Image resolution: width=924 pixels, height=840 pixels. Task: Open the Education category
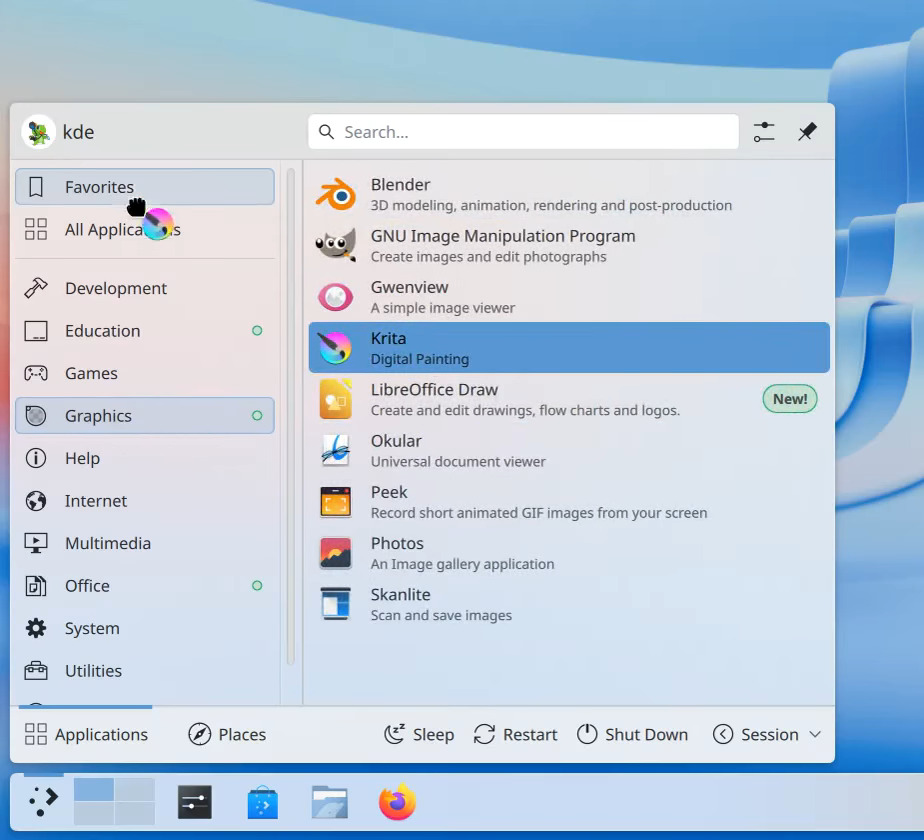pos(145,331)
